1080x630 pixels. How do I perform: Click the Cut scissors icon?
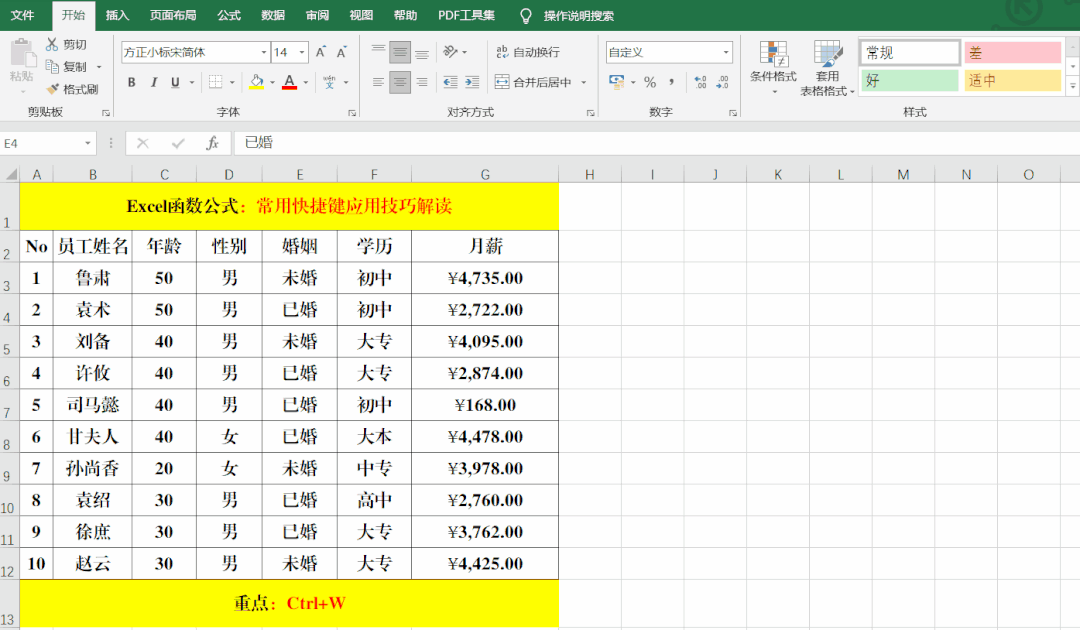tap(52, 44)
